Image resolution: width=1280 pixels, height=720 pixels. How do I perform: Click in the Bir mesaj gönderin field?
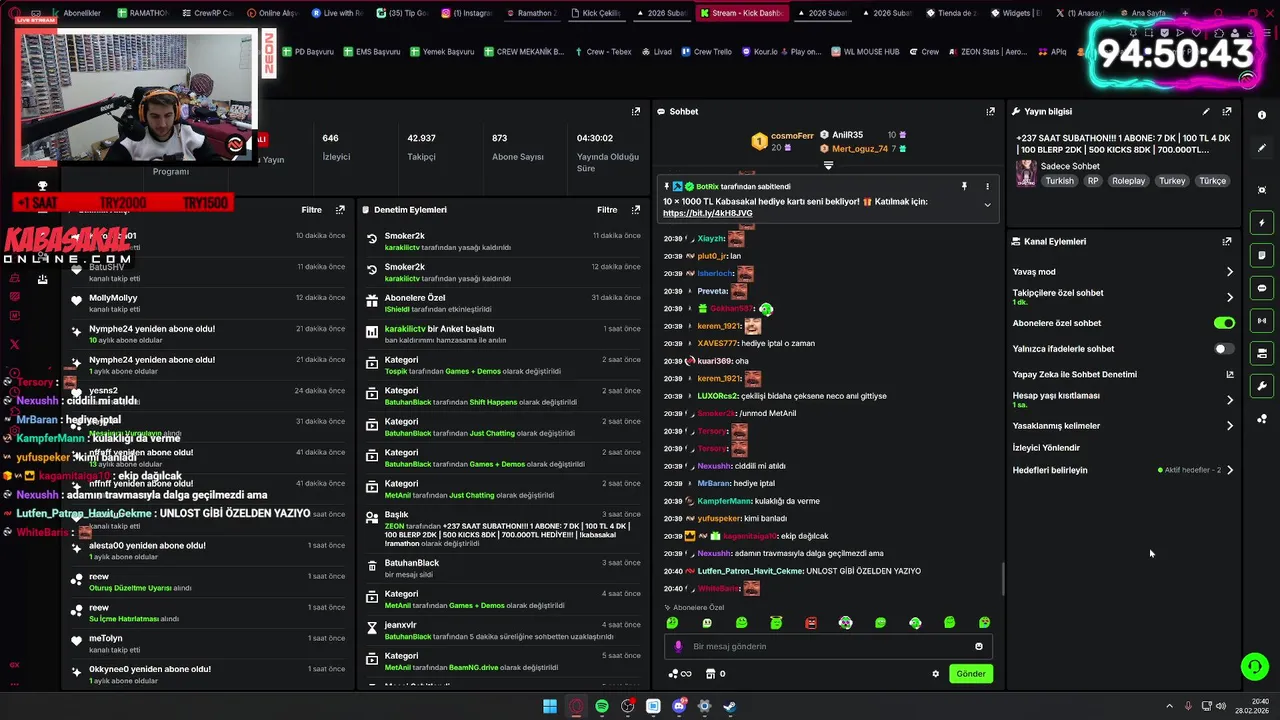[x=828, y=646]
